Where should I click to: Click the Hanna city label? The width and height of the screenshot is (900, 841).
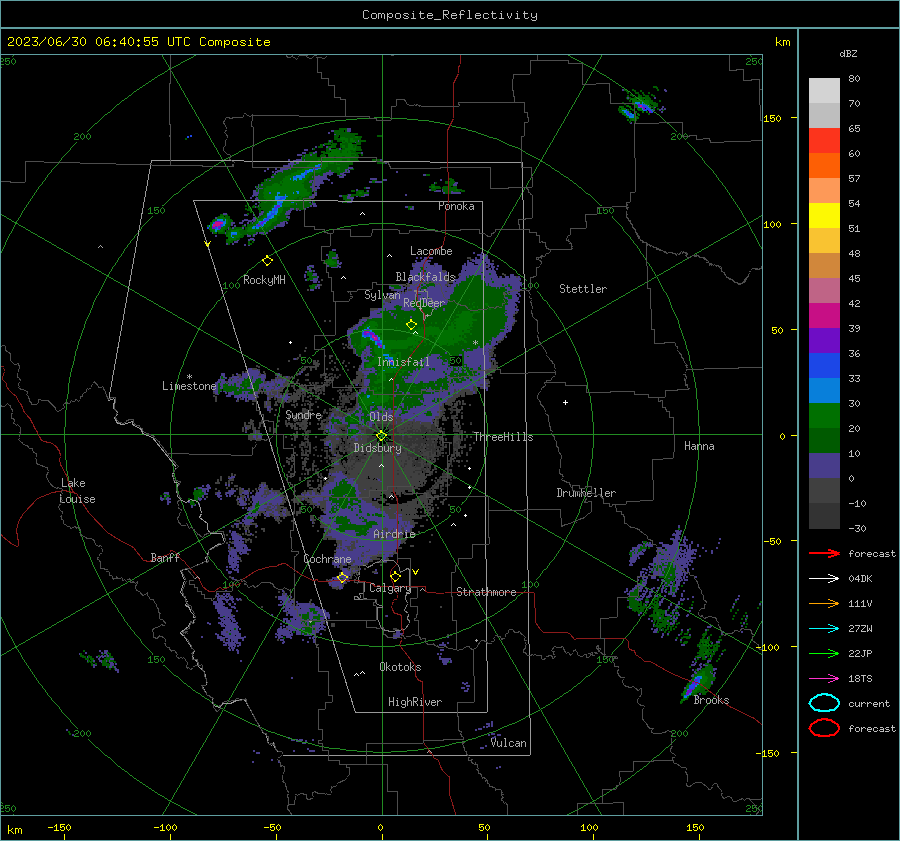point(699,446)
